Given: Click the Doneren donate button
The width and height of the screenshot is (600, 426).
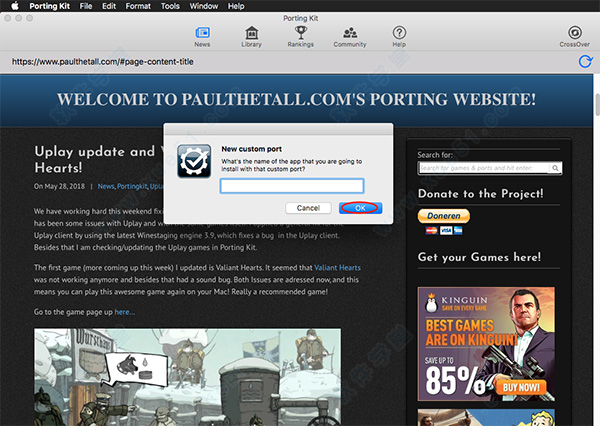Looking at the screenshot, I should coord(443,216).
